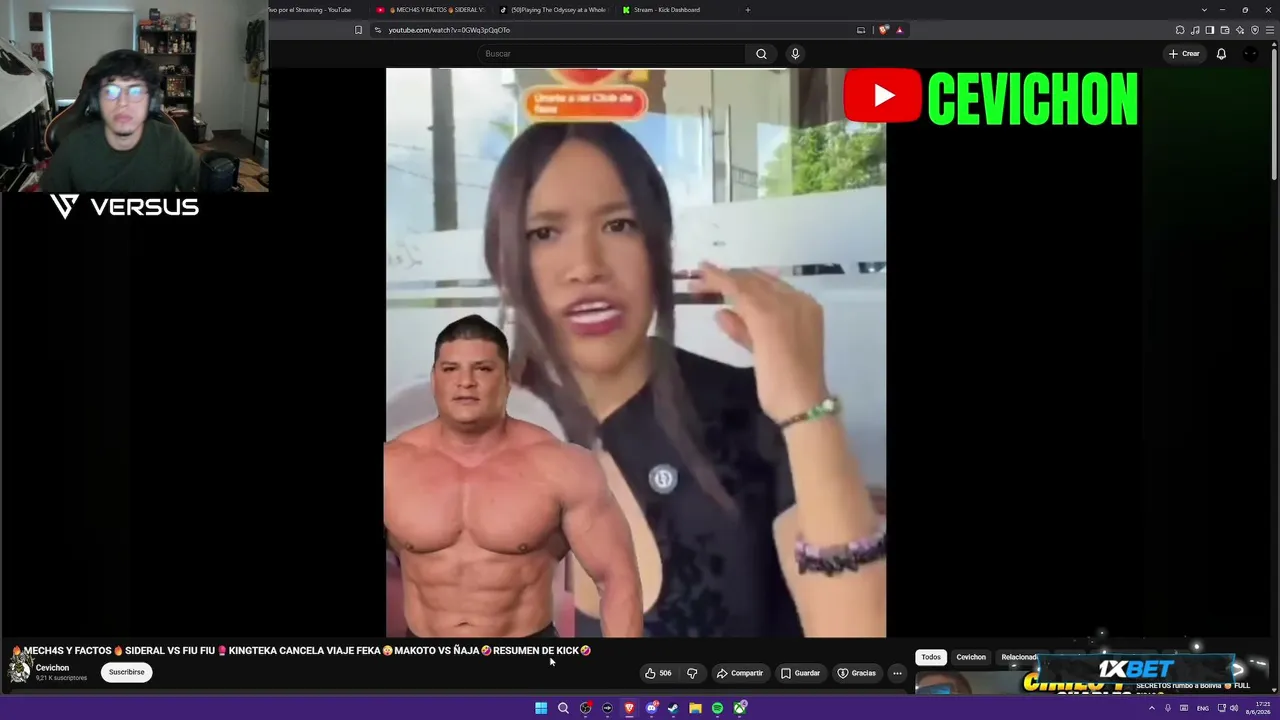1280x720 pixels.
Task: Click the Suscribirse button
Action: tap(127, 672)
